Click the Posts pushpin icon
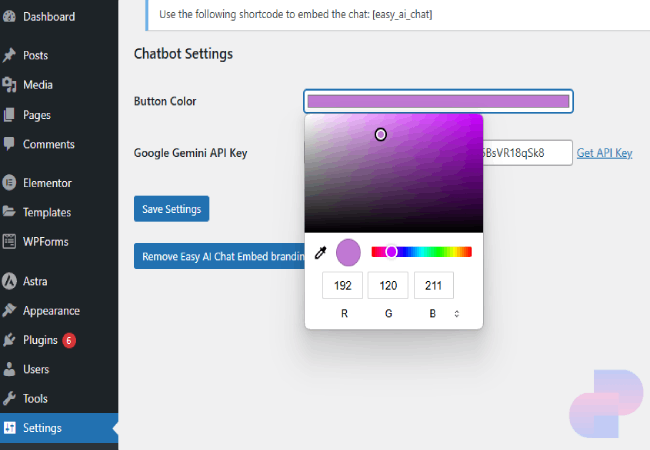This screenshot has width=650, height=450. [x=9, y=55]
